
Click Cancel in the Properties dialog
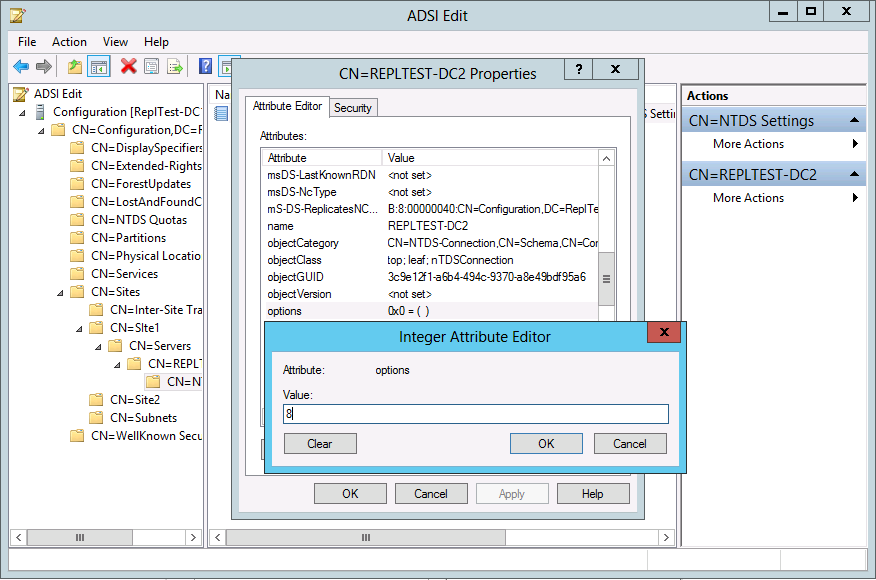(431, 494)
